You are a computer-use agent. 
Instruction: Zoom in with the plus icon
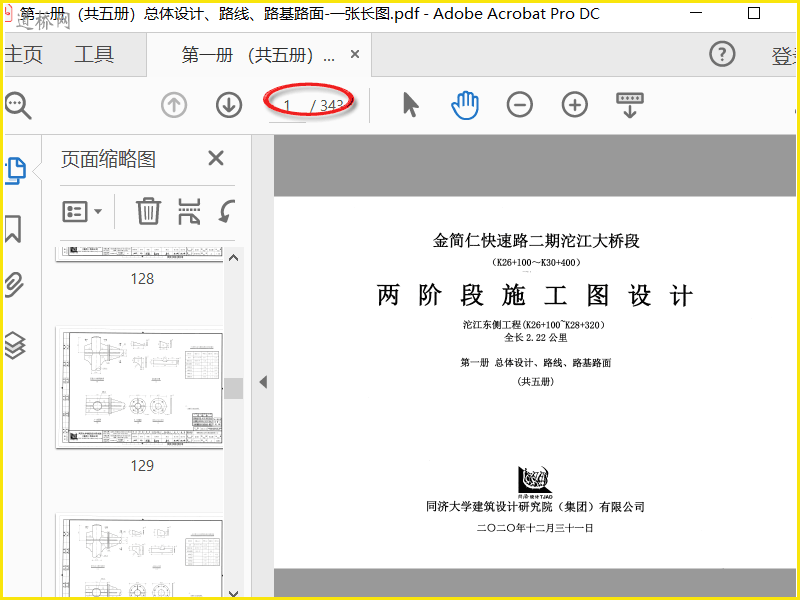(575, 105)
